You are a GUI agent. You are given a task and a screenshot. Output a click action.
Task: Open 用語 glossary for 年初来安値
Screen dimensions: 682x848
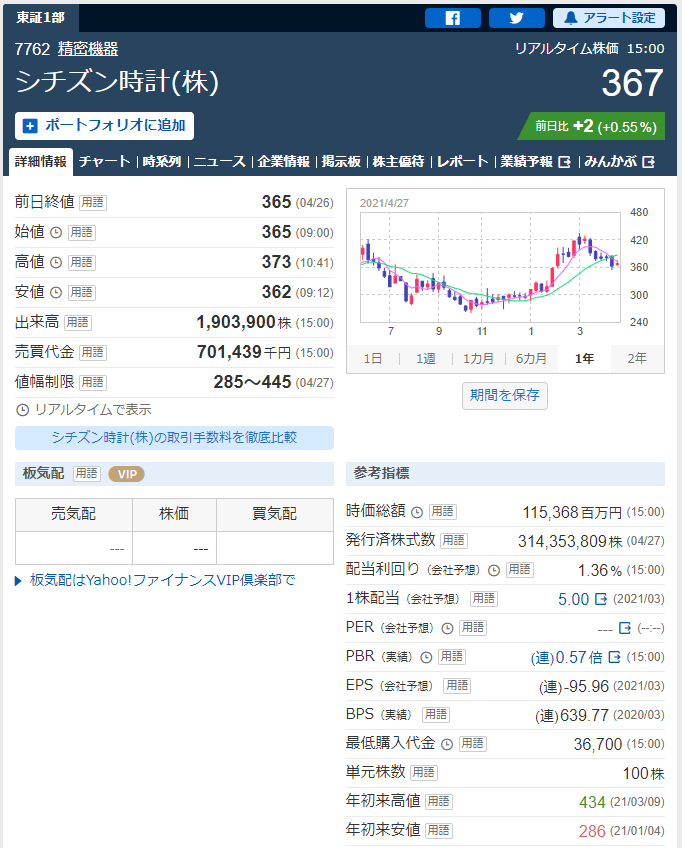pyautogui.click(x=439, y=831)
